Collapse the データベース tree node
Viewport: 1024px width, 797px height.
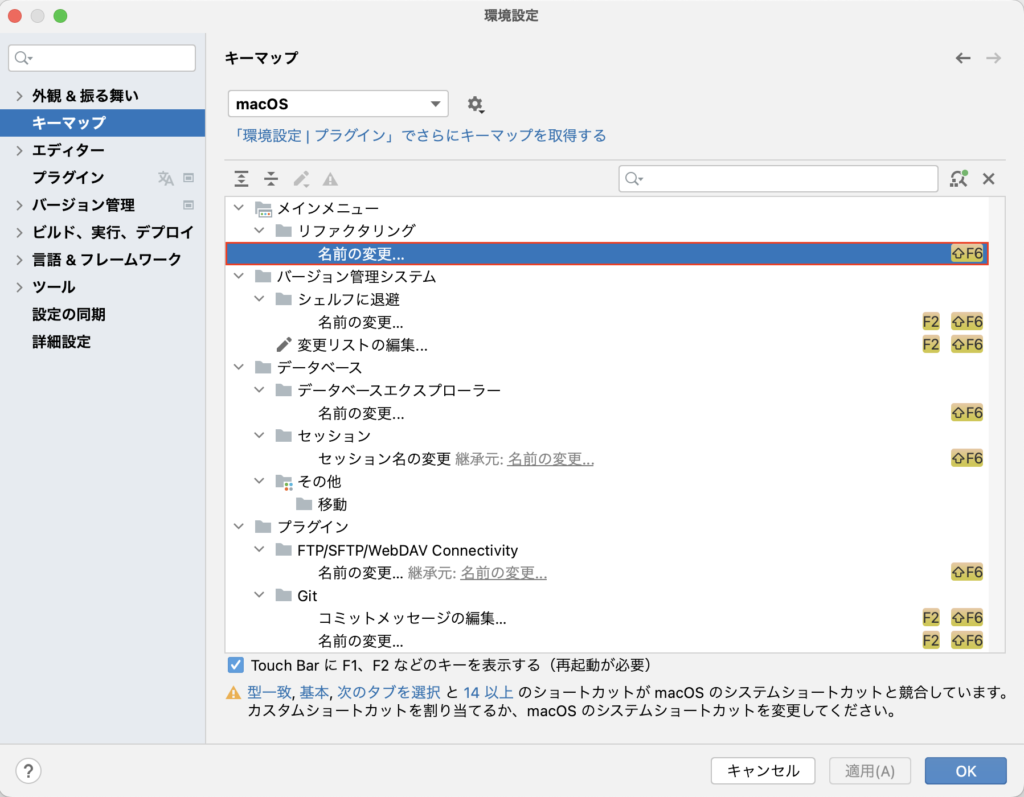(x=239, y=367)
